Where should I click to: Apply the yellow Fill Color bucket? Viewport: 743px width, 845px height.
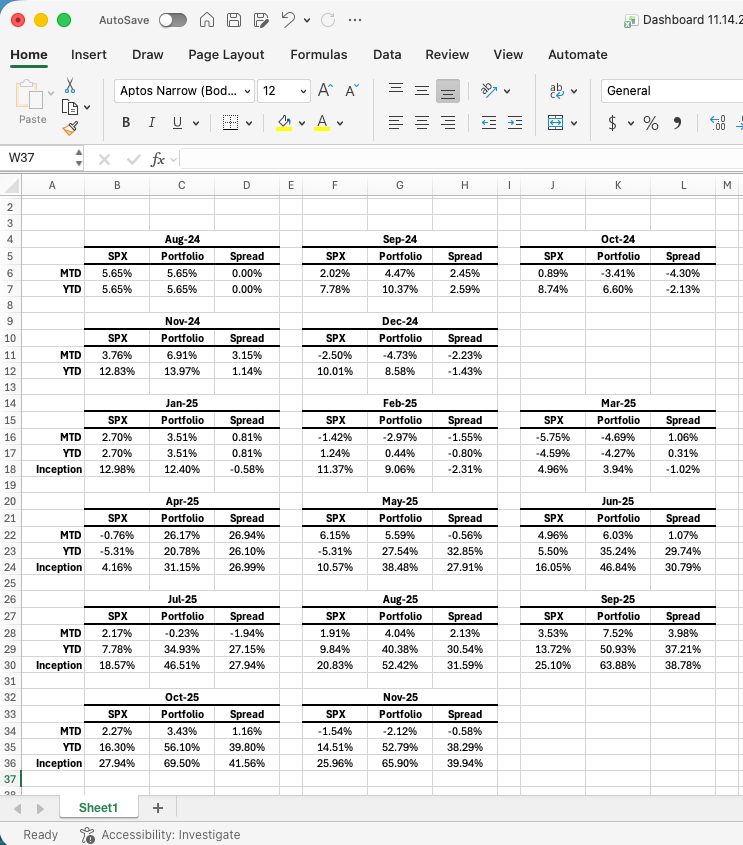284,123
